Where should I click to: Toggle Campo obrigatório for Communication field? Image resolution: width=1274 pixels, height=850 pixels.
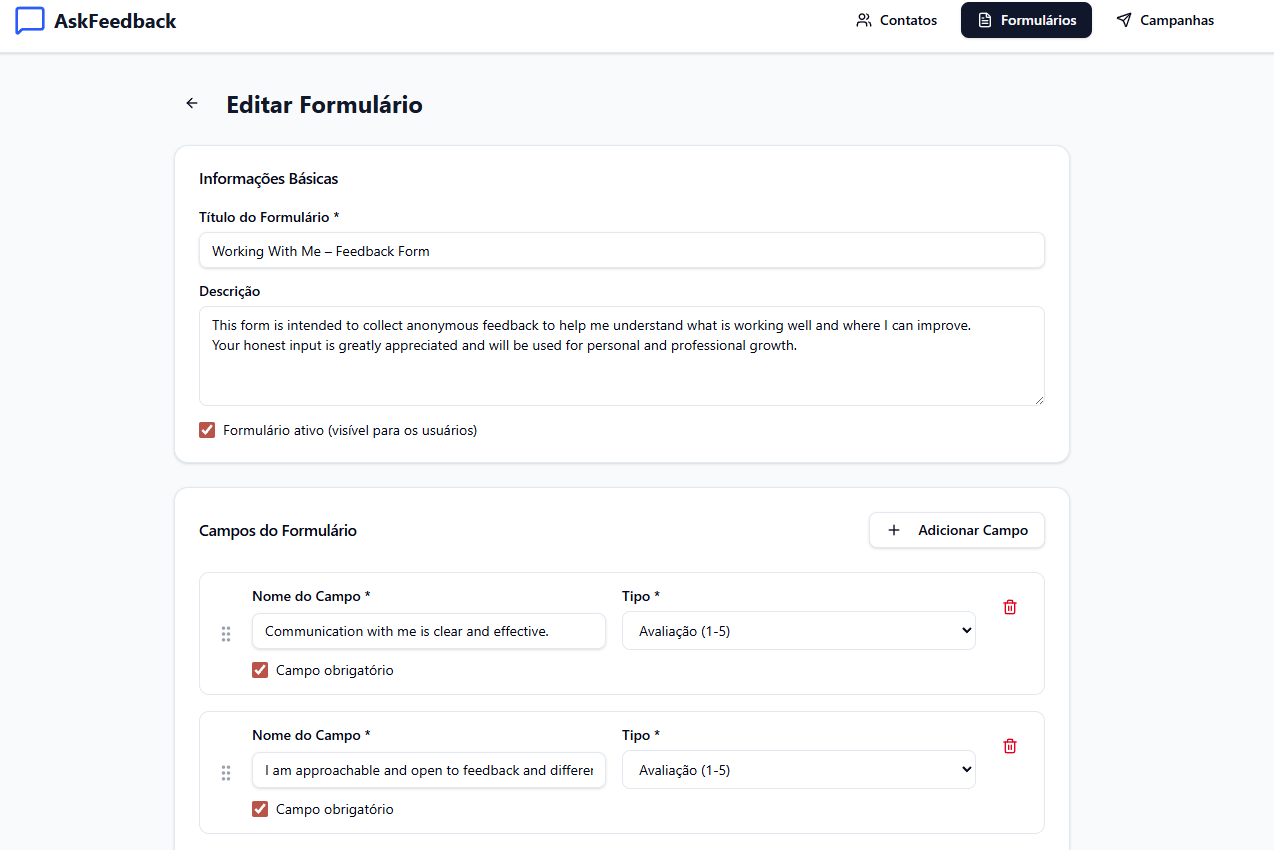pyautogui.click(x=260, y=670)
